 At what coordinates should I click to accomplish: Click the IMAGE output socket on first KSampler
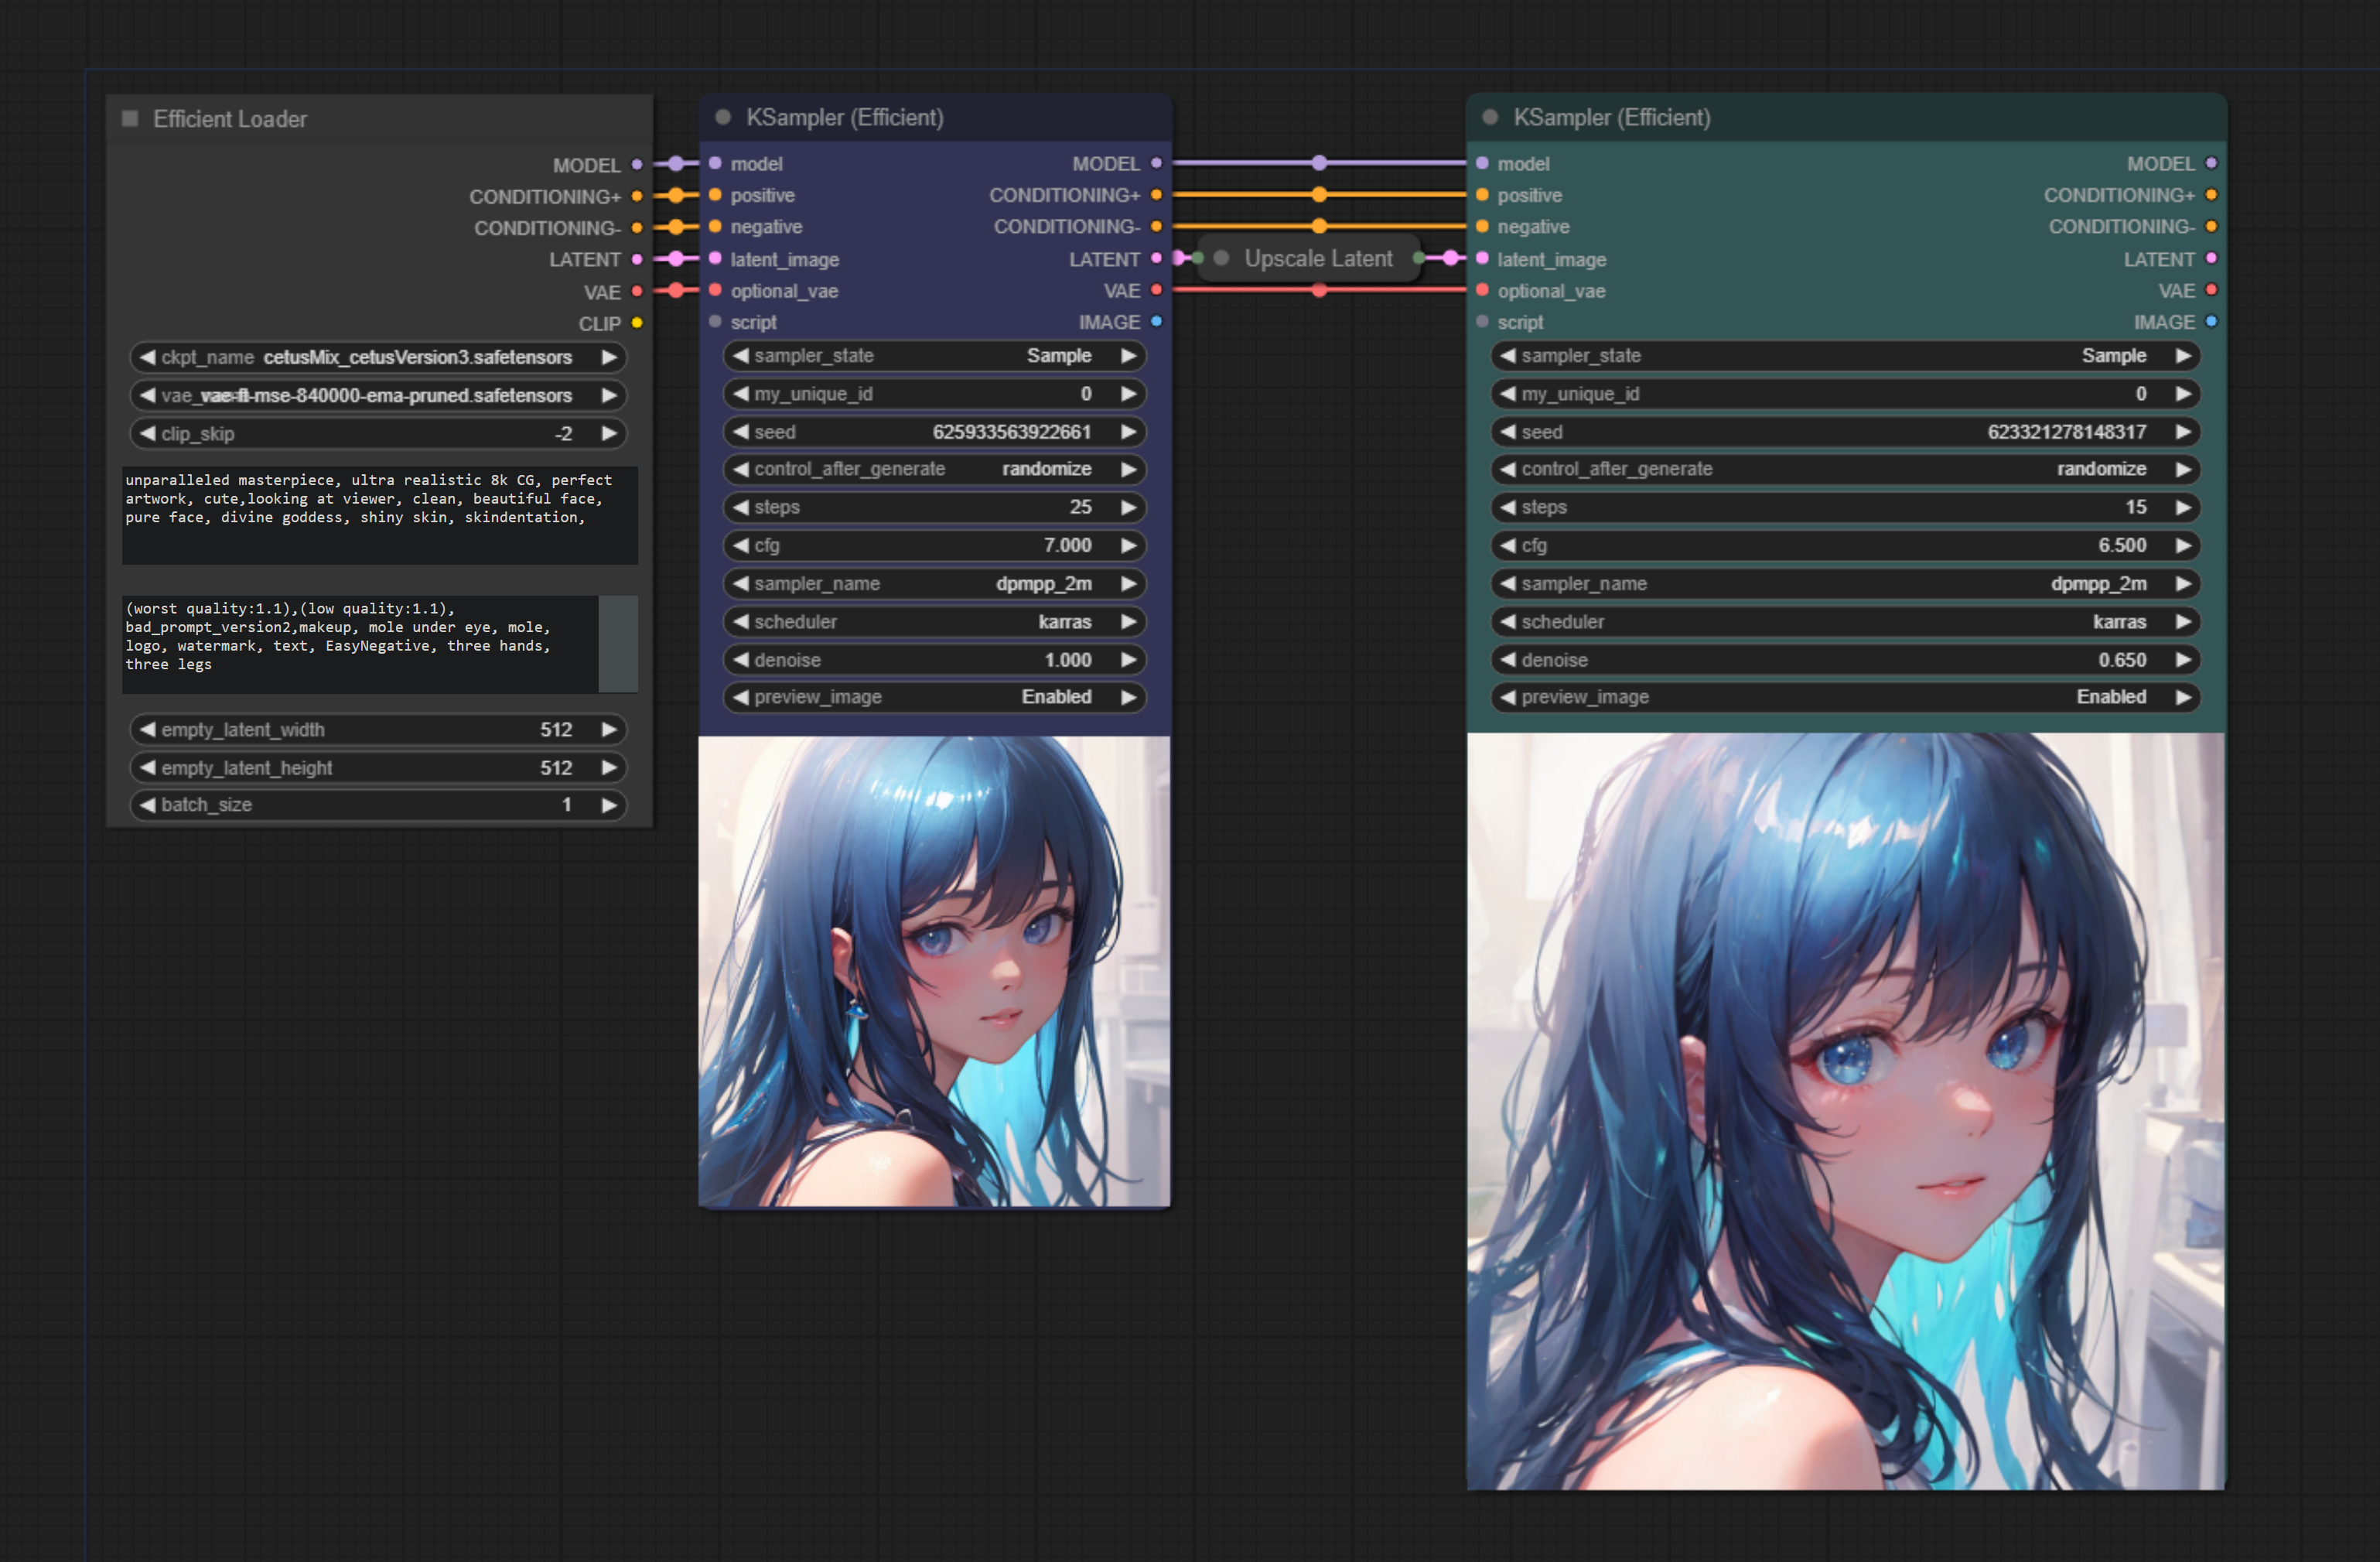point(1156,322)
